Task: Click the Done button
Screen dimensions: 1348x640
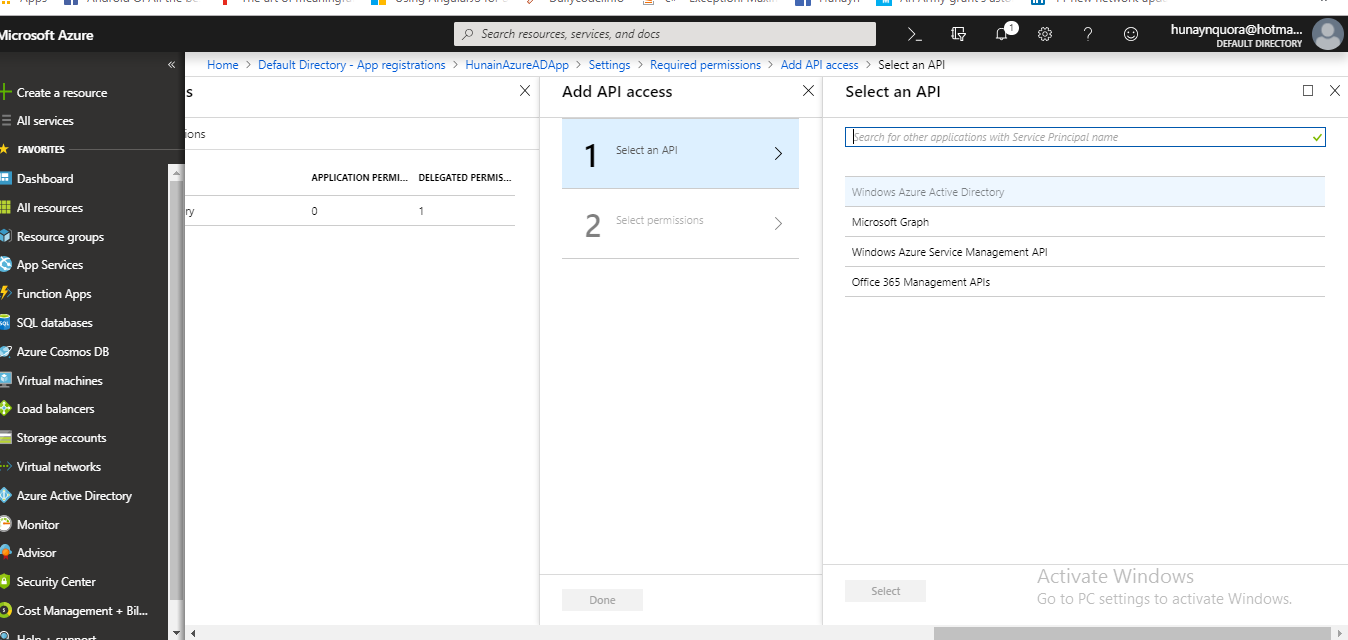Action: pyautogui.click(x=602, y=600)
